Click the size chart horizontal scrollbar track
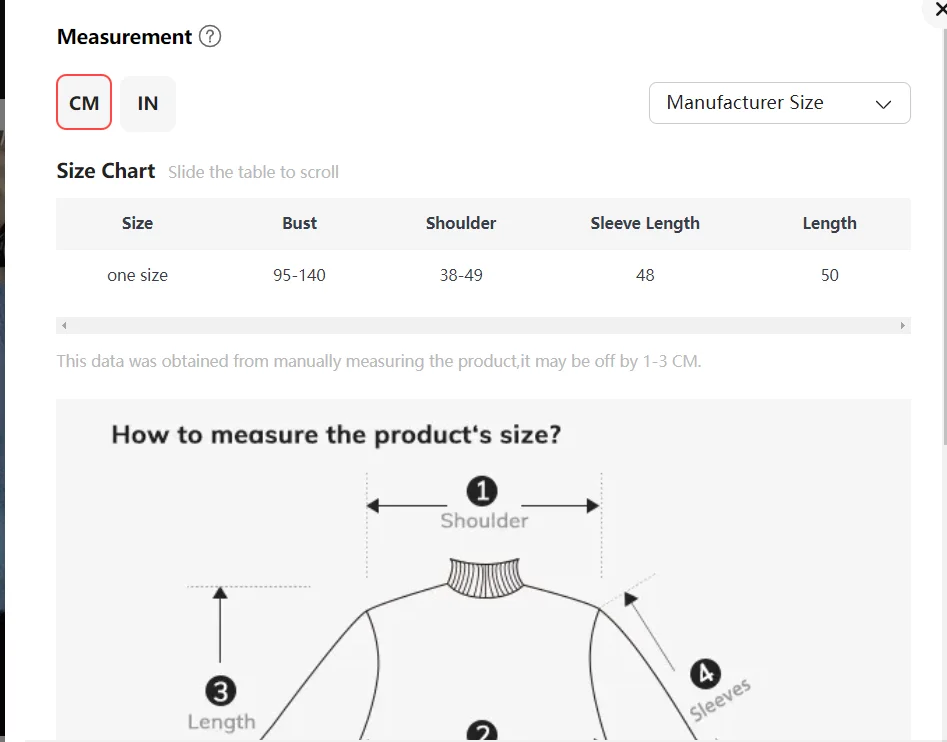Viewport: 947px width, 742px height. click(x=483, y=326)
